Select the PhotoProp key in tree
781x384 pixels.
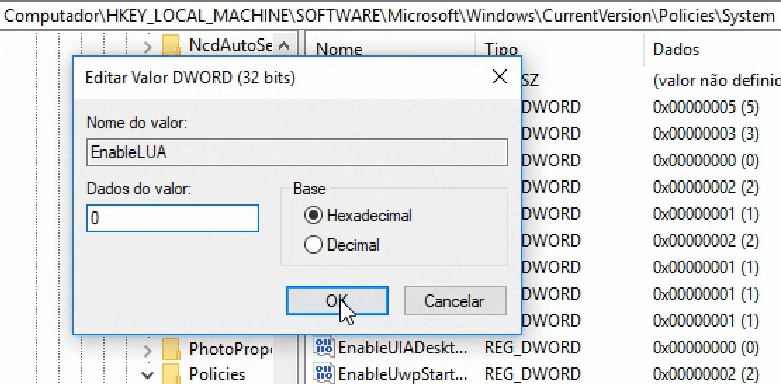coord(230,349)
